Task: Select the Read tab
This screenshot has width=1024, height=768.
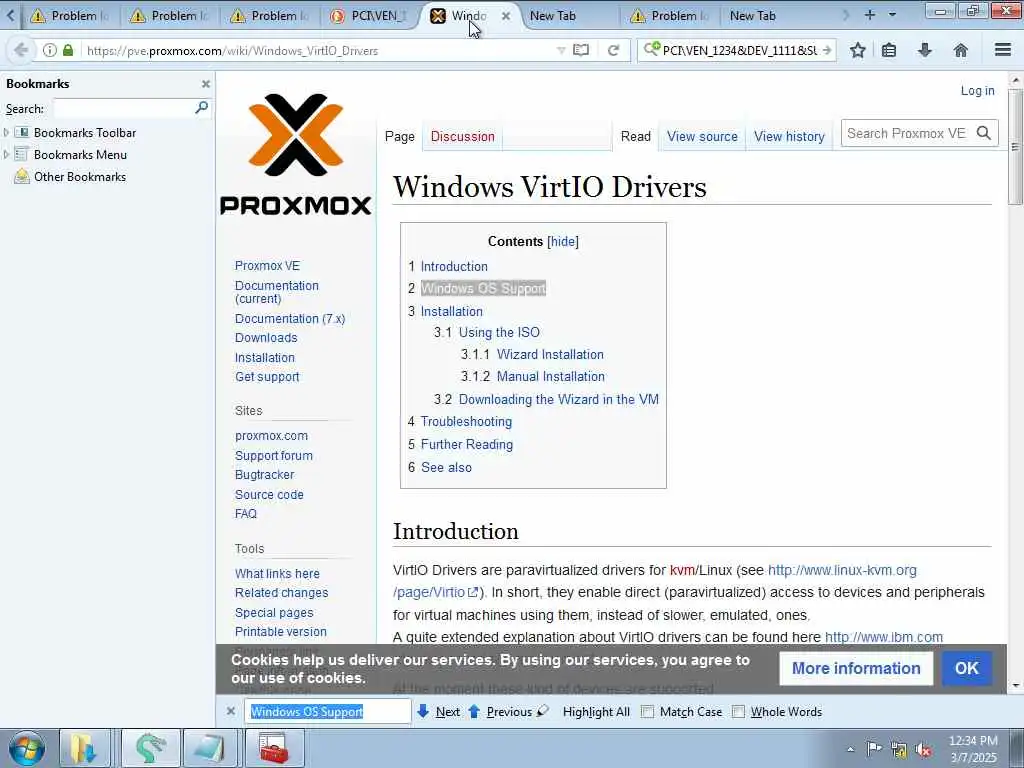Action: point(635,136)
